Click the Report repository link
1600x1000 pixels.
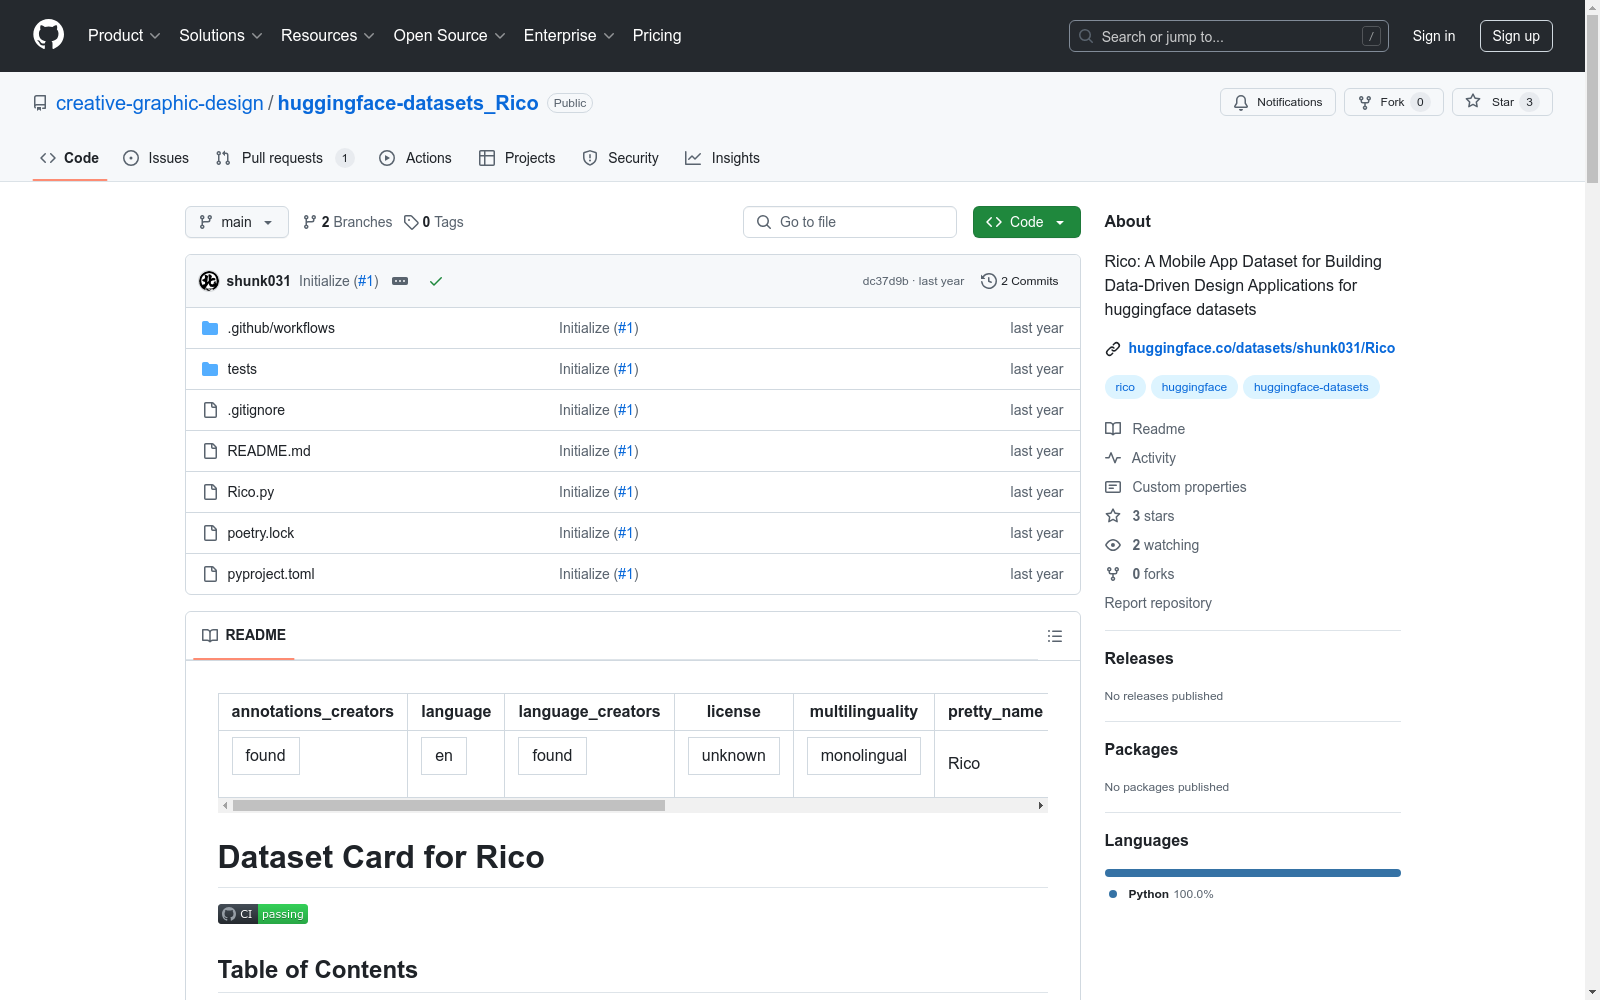(1158, 603)
